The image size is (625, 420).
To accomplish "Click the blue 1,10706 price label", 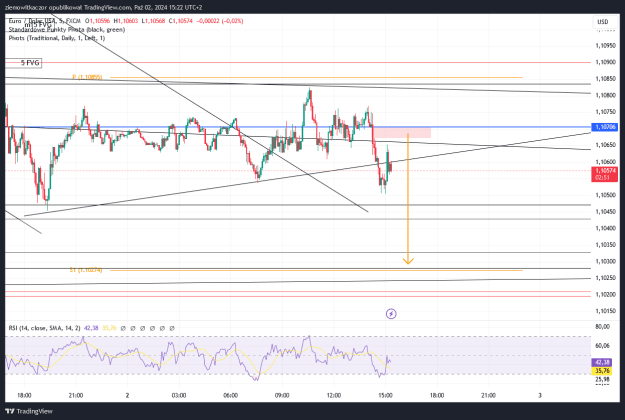I will pyautogui.click(x=604, y=127).
